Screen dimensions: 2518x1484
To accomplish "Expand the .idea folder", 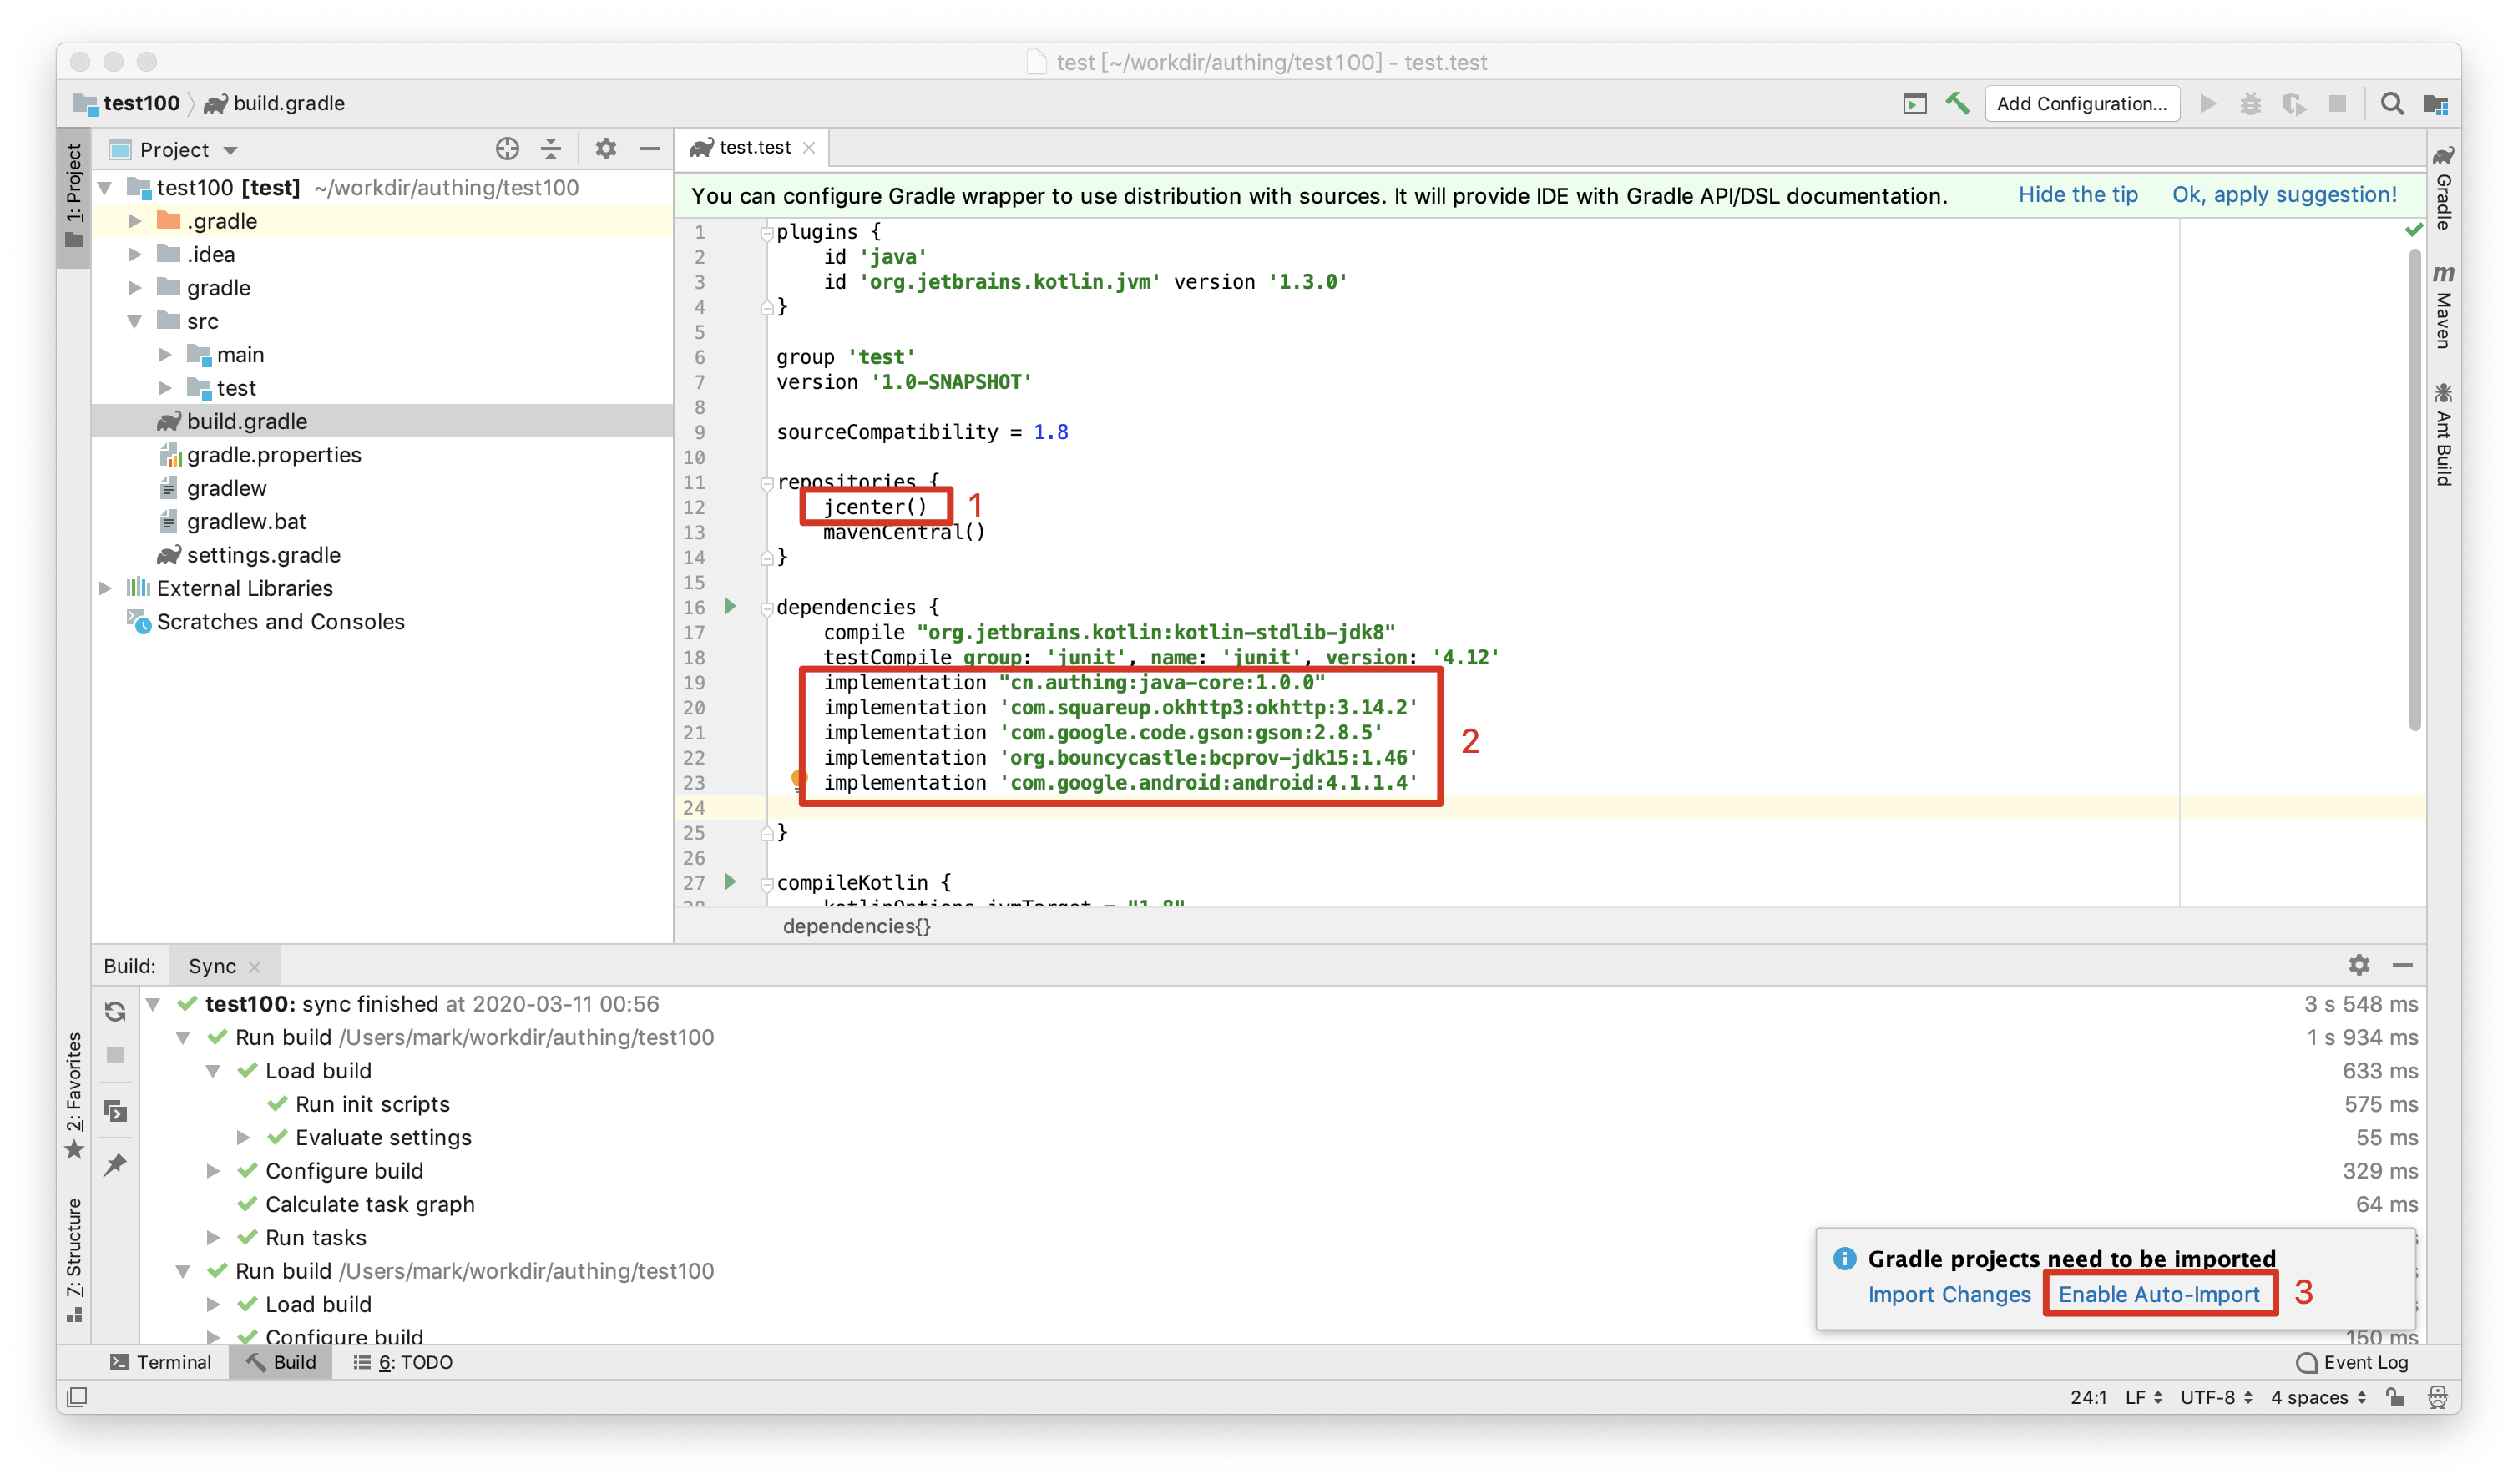I will 135,254.
